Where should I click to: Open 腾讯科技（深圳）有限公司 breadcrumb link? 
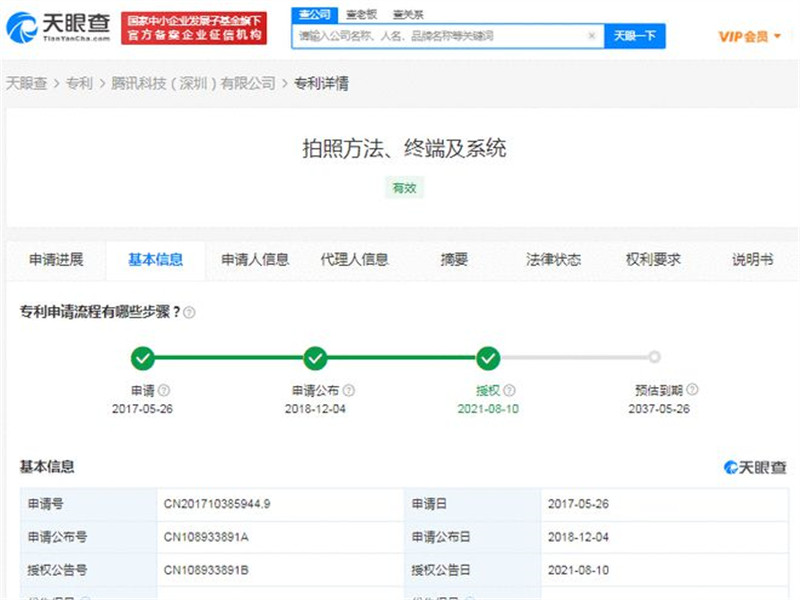pyautogui.click(x=193, y=83)
